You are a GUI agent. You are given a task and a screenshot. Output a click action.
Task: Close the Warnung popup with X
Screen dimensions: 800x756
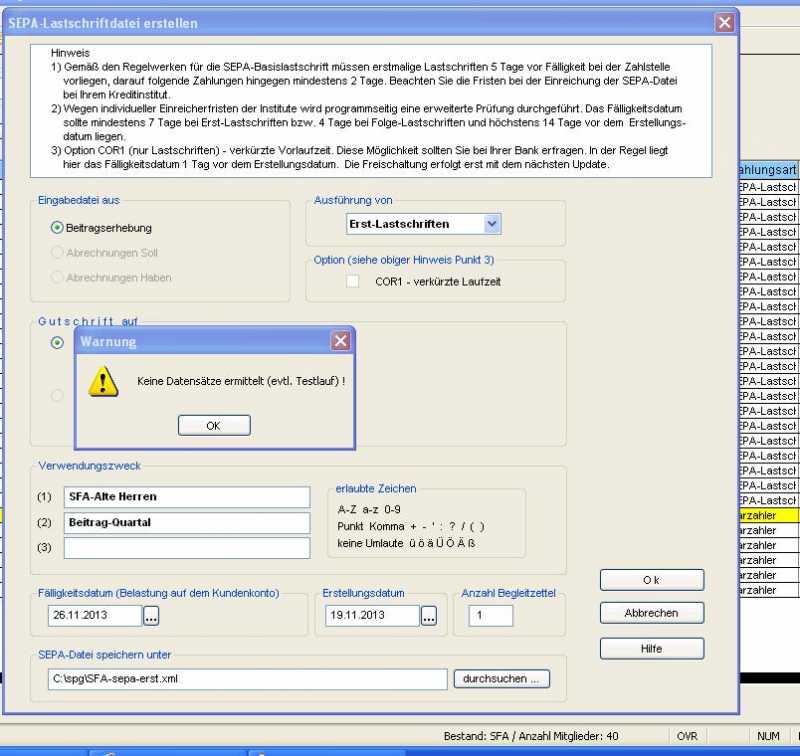[341, 341]
